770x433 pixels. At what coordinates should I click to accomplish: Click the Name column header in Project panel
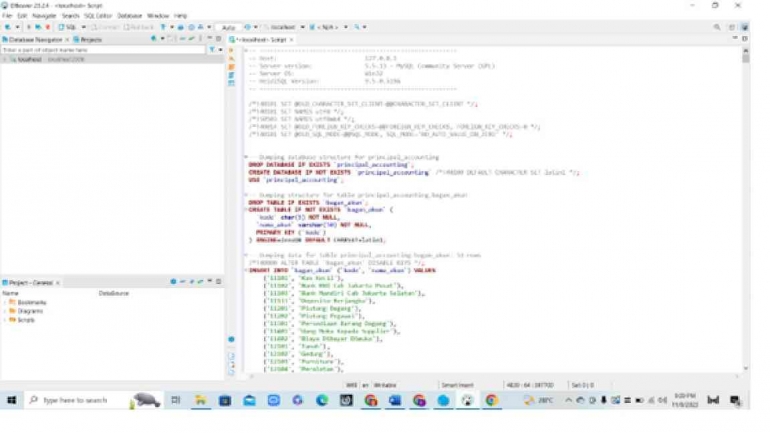point(10,293)
